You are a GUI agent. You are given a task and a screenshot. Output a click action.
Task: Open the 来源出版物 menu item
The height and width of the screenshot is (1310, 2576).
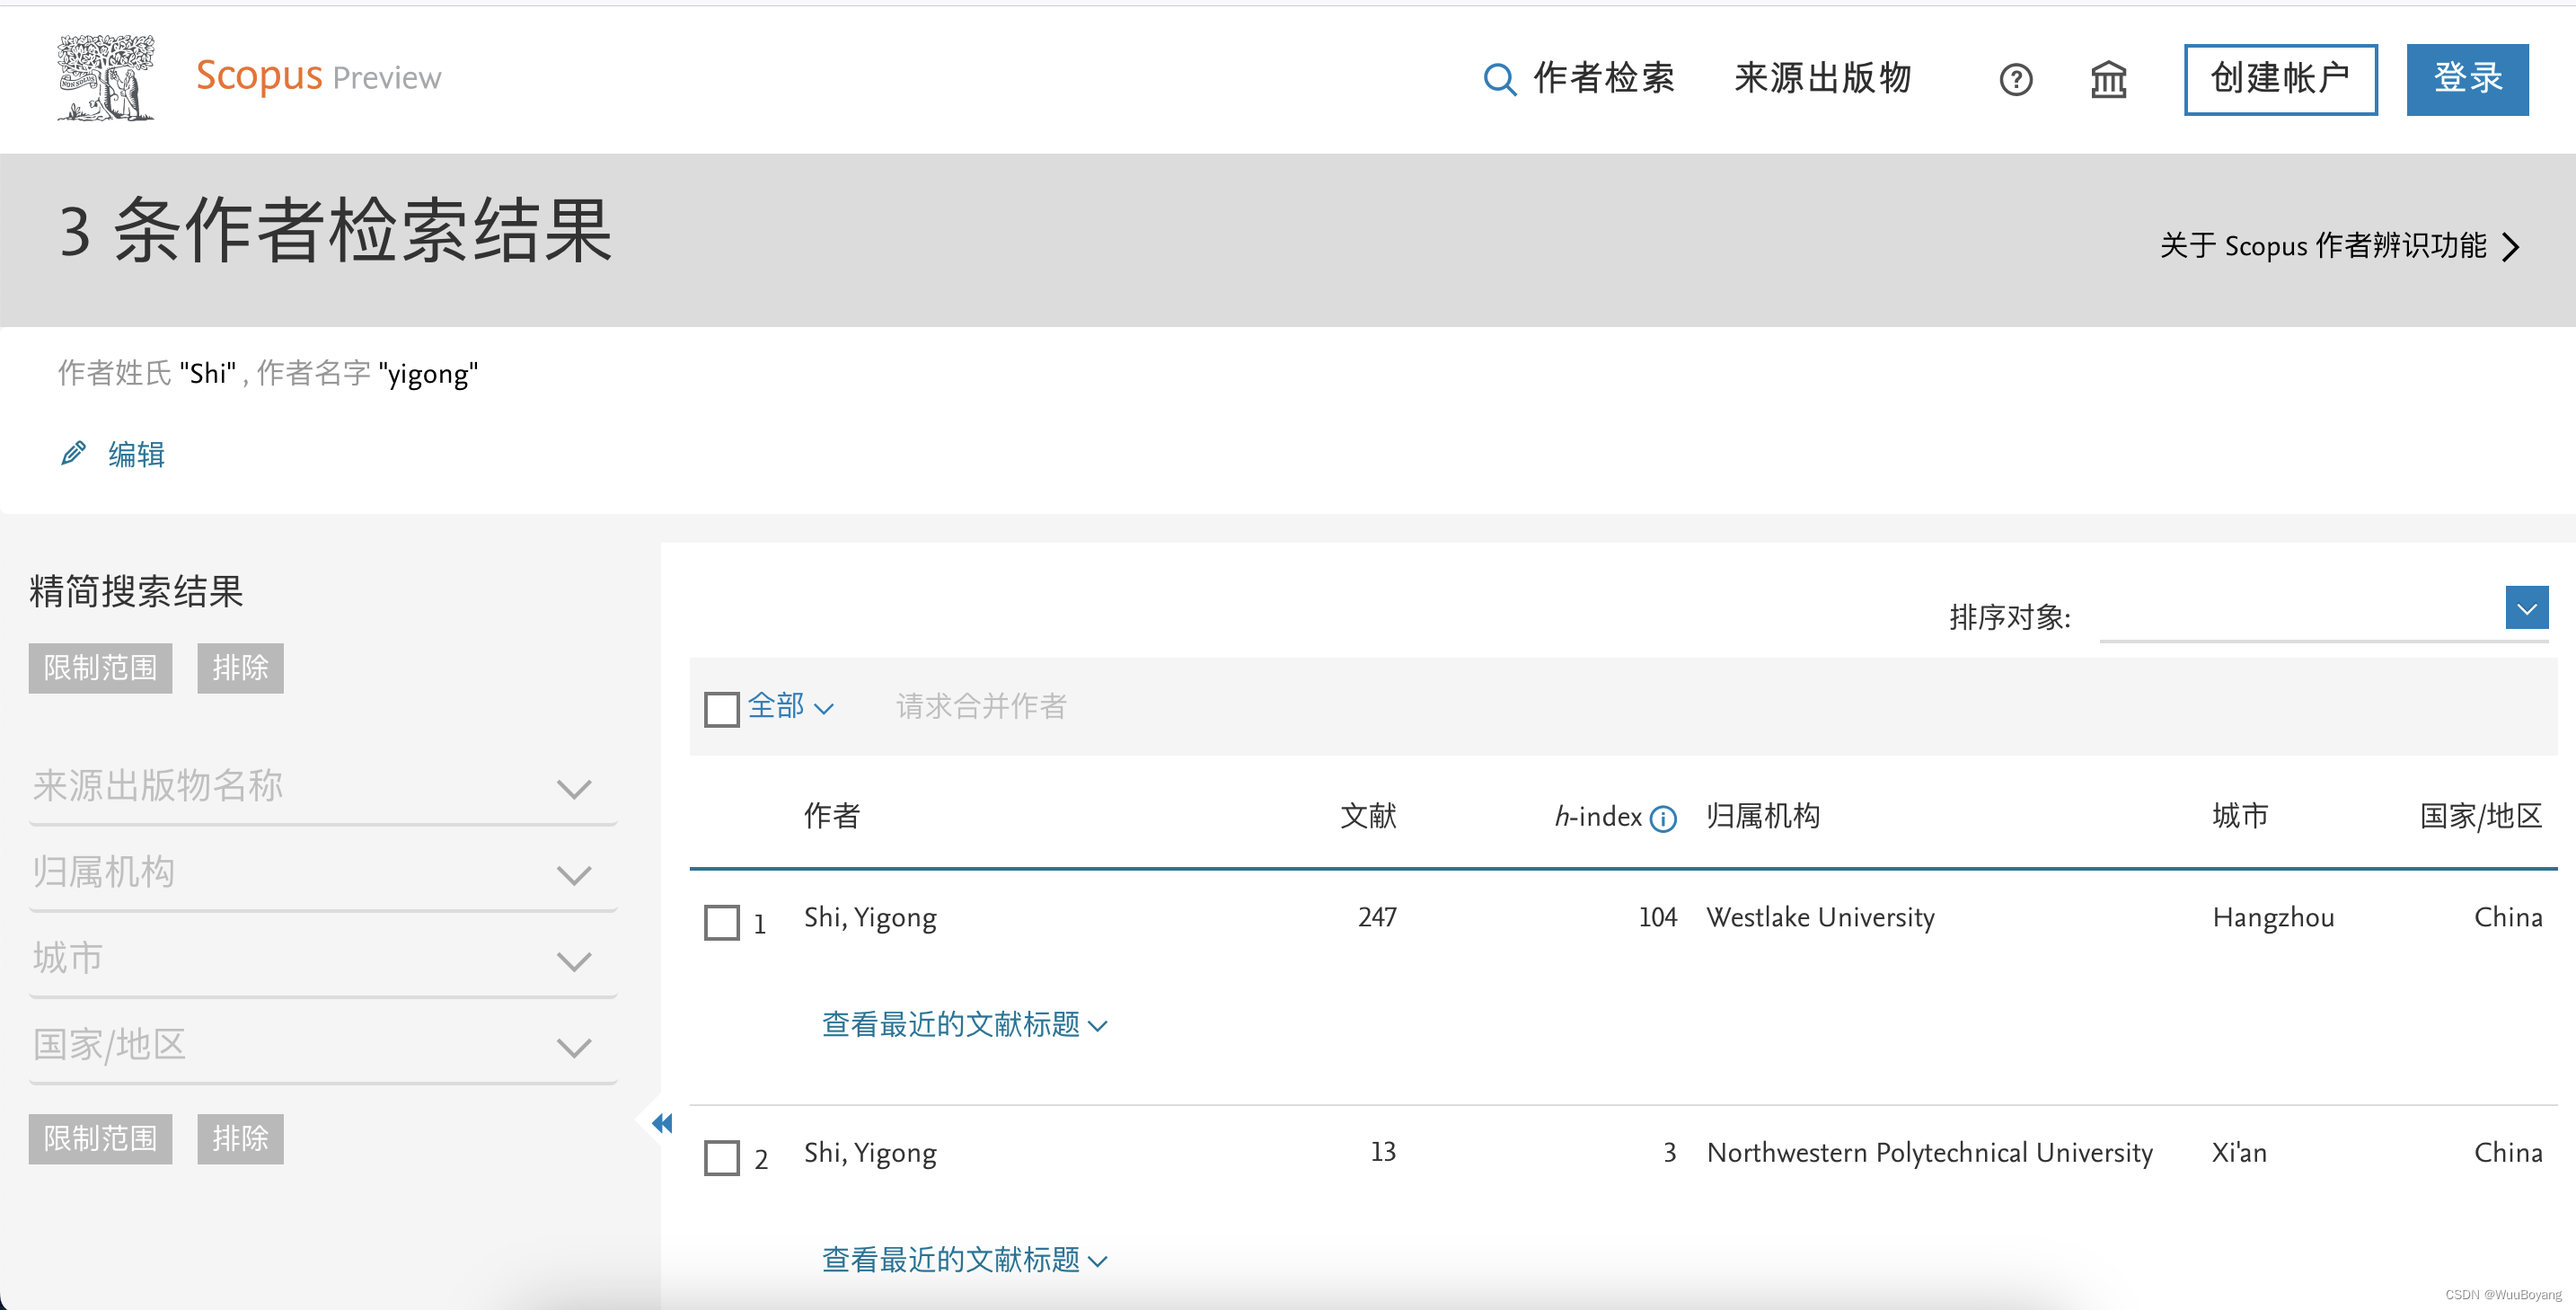pyautogui.click(x=1822, y=78)
